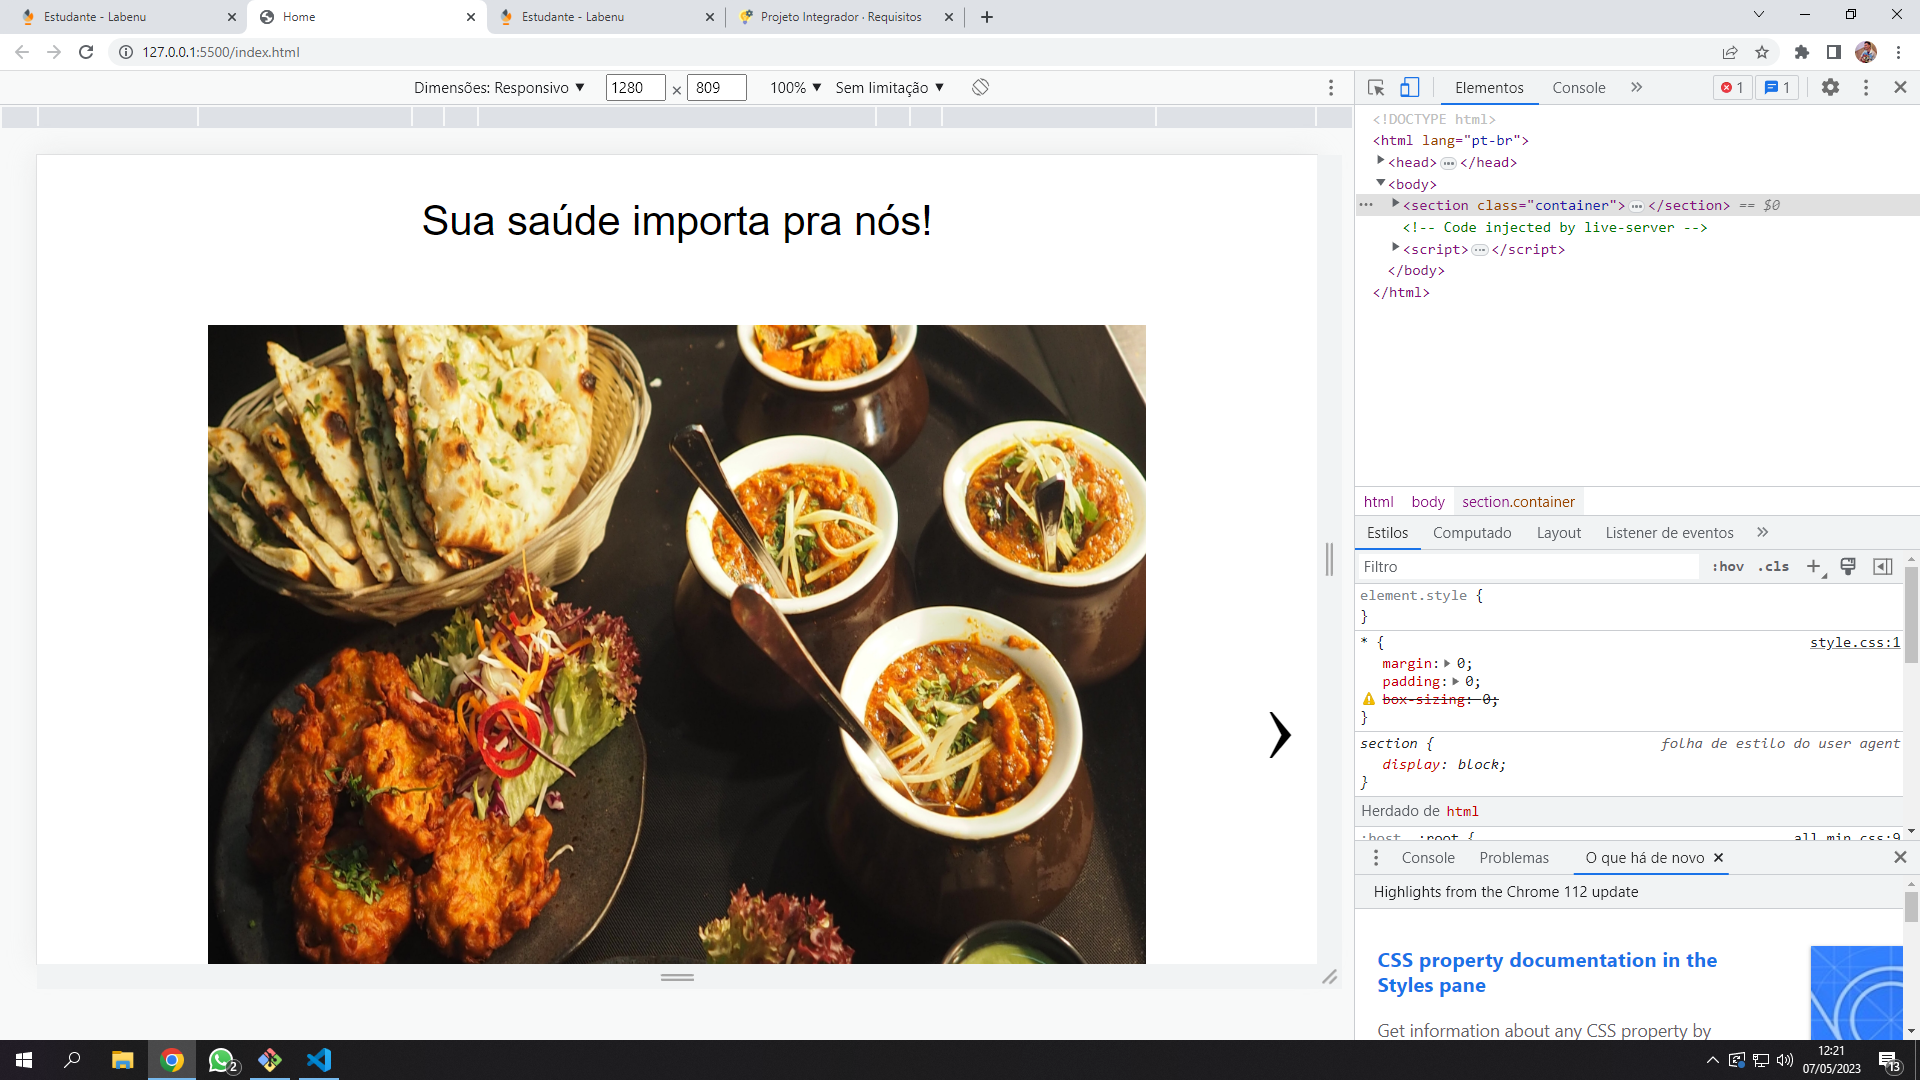Toggle .cls class editing mode
The height and width of the screenshot is (1080, 1920).
click(x=1774, y=566)
